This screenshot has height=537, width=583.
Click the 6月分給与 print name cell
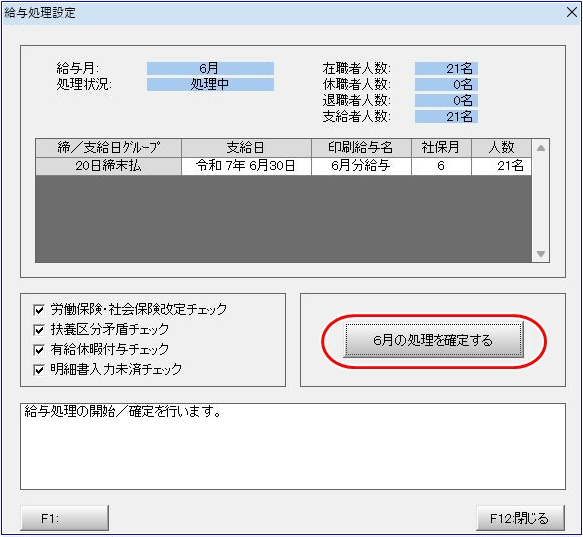(361, 166)
